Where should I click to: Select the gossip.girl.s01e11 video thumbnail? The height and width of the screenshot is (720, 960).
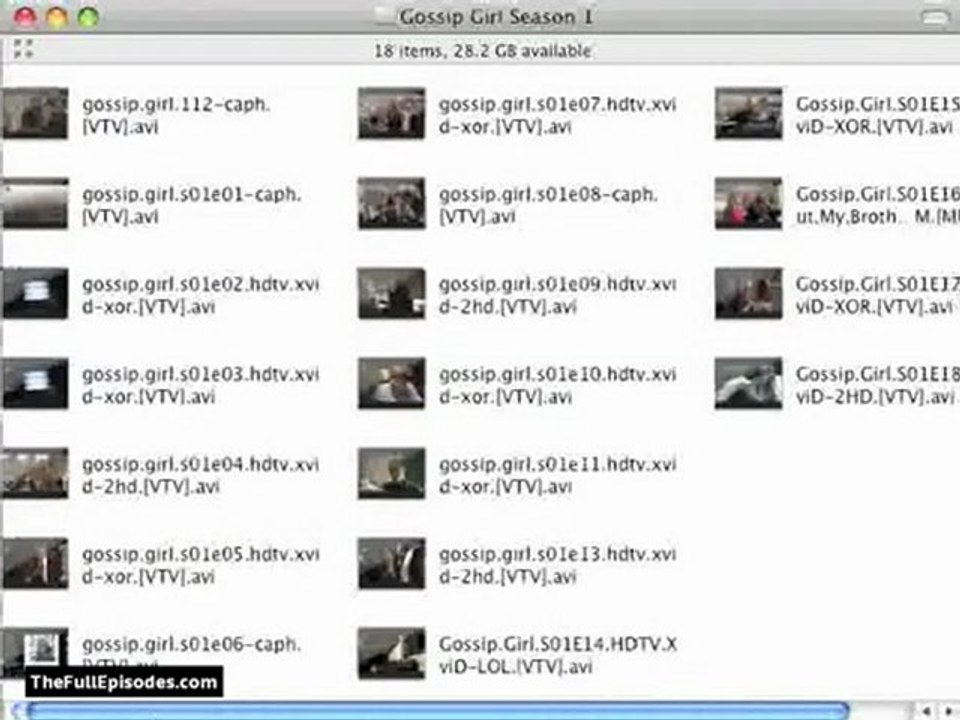click(391, 473)
